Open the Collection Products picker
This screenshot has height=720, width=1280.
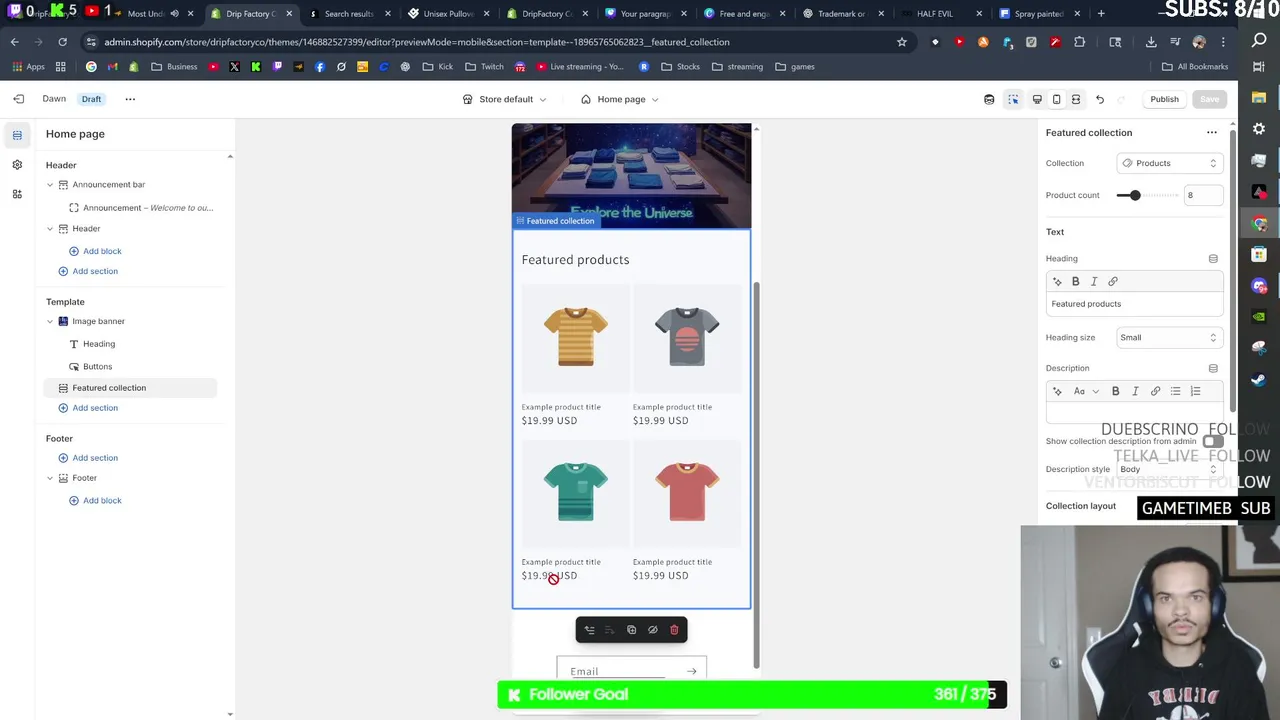click(1169, 163)
